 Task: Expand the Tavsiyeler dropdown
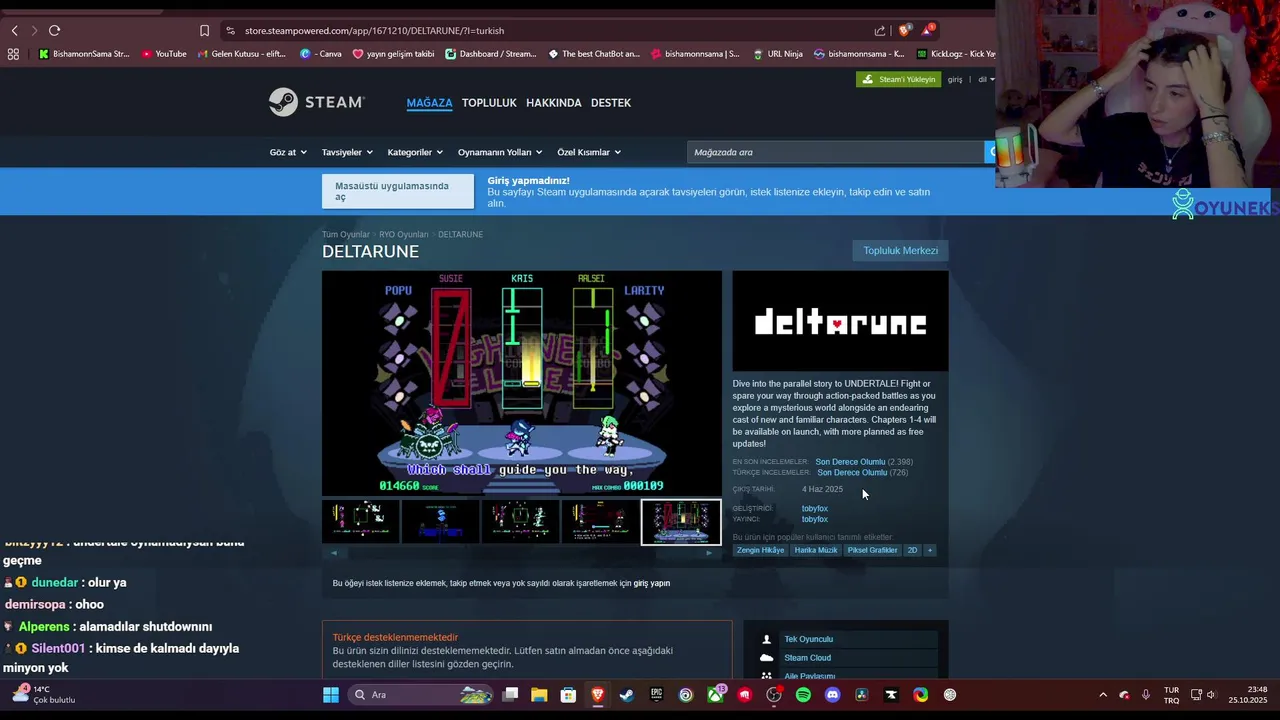[347, 152]
